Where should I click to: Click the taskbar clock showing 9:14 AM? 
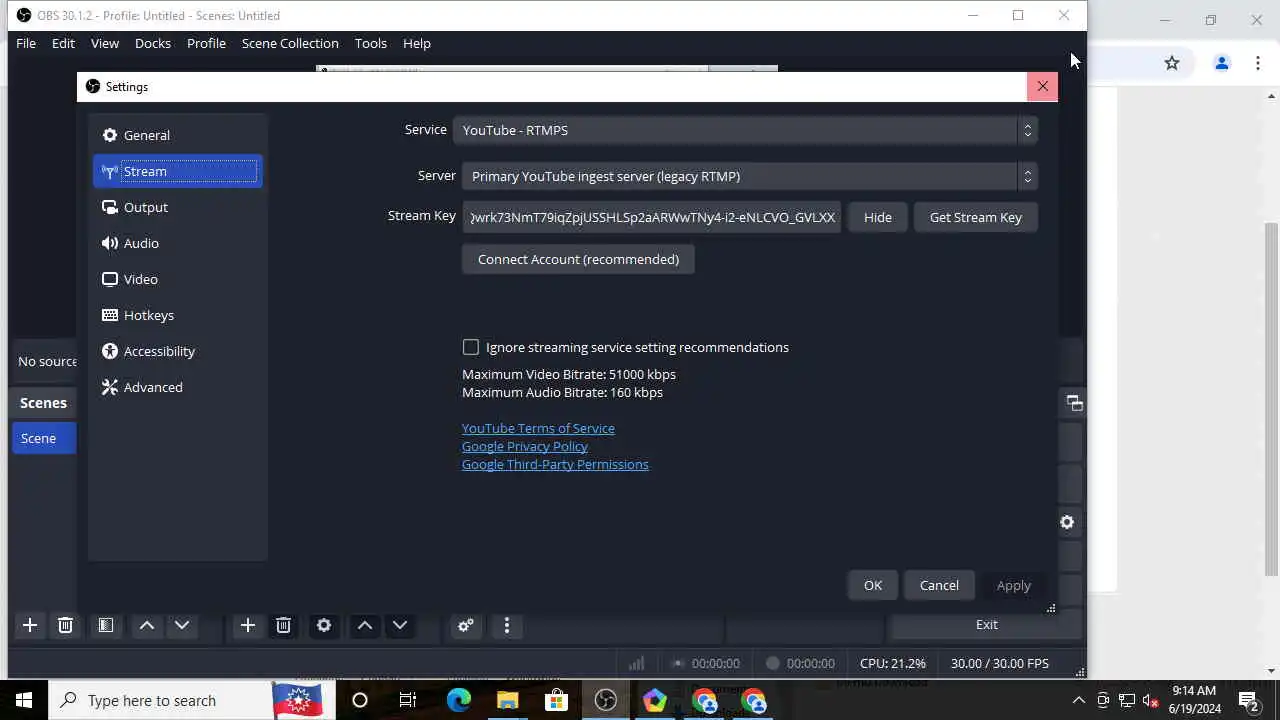click(x=1194, y=700)
